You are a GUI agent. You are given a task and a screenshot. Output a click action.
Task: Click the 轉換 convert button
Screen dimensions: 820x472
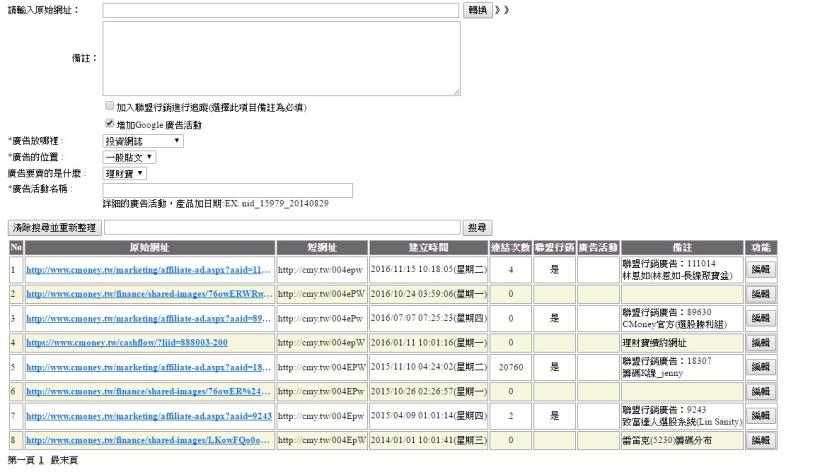click(478, 9)
